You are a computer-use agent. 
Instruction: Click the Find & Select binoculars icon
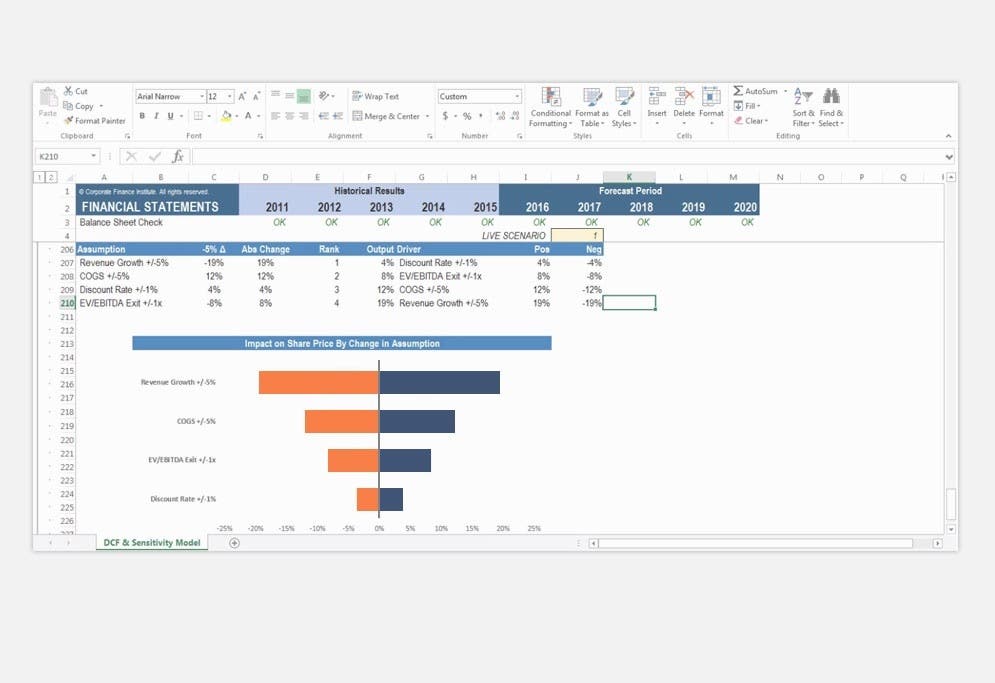(x=831, y=97)
